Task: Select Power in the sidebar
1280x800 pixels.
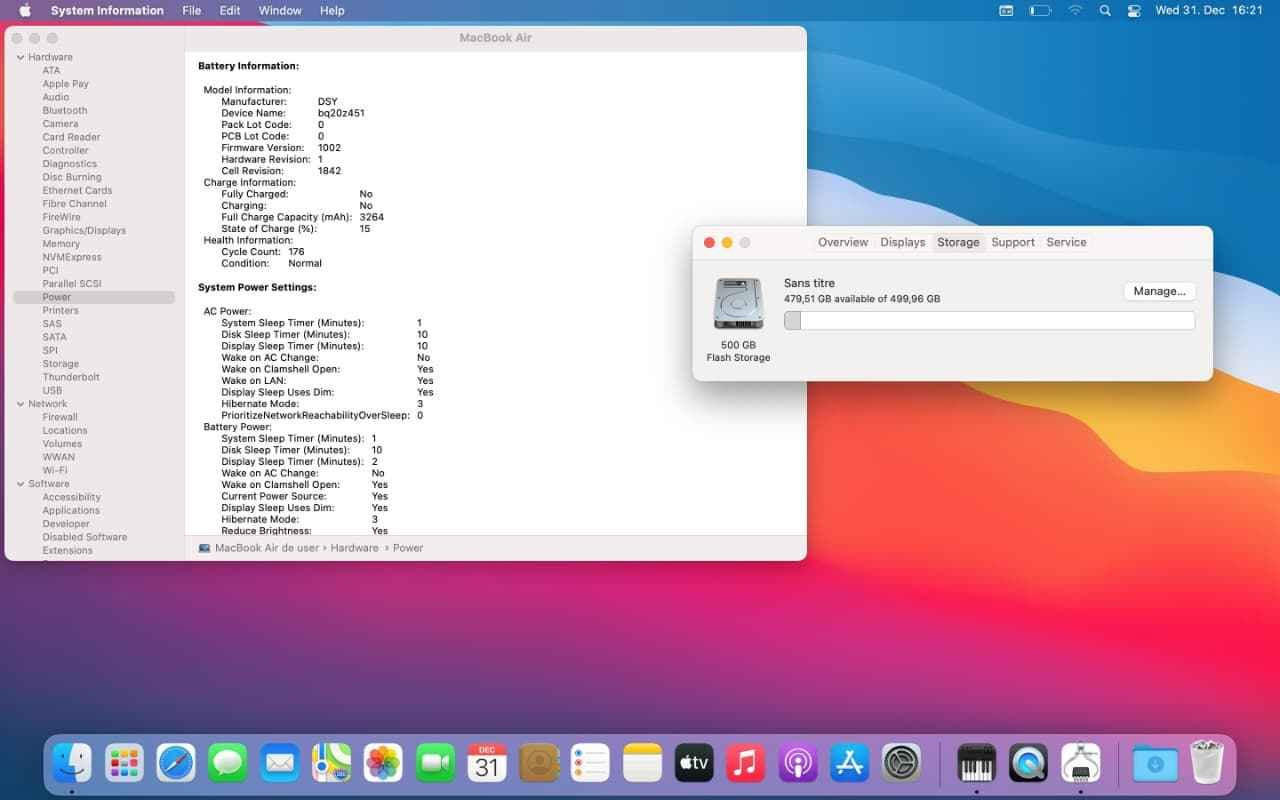Action: pos(94,297)
